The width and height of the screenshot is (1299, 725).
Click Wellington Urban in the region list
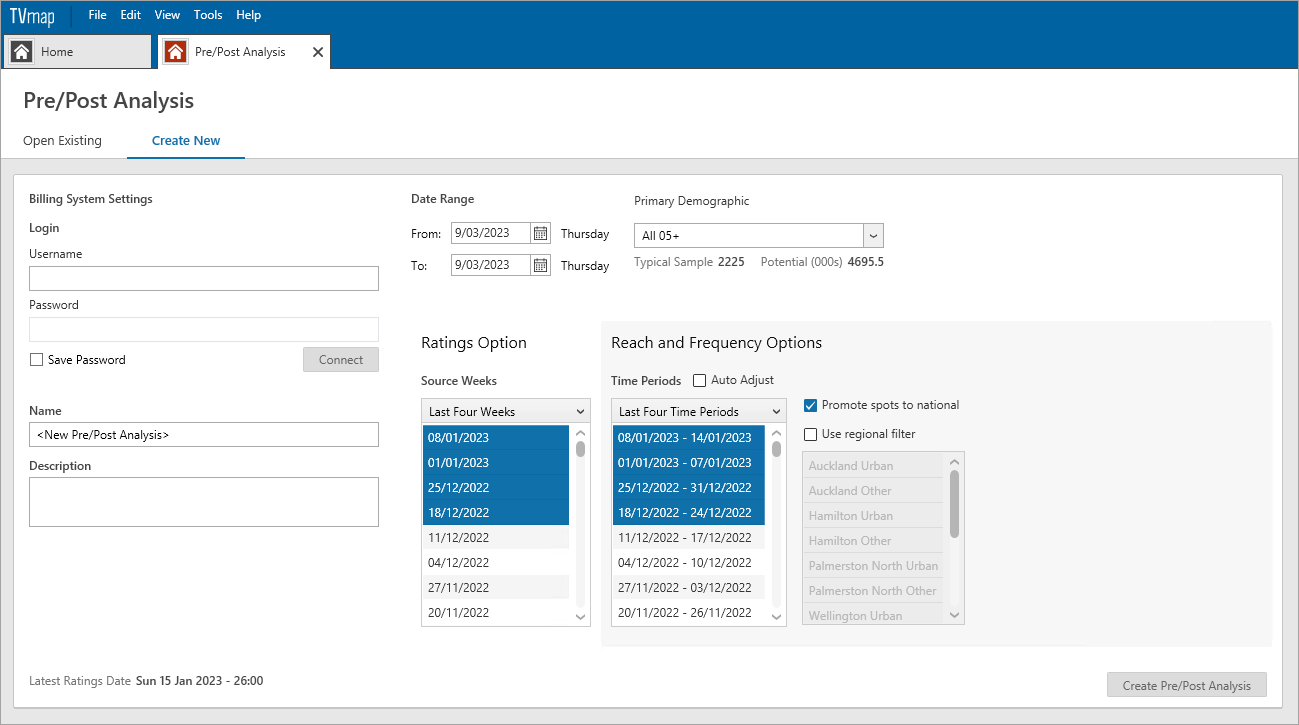[x=873, y=614]
